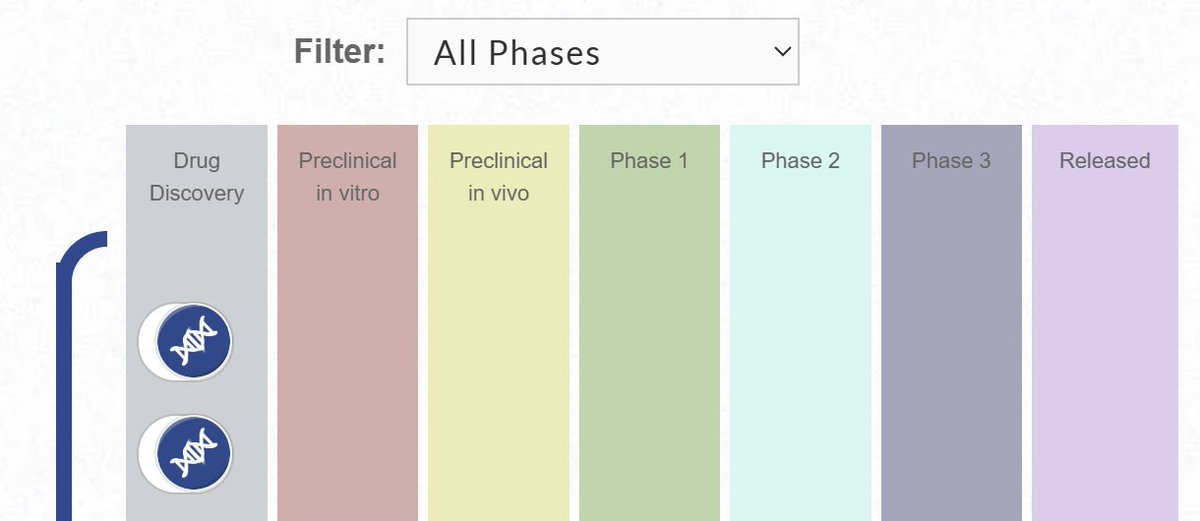Choose the Phase 2 column header
The height and width of the screenshot is (521, 1200).
click(x=800, y=161)
